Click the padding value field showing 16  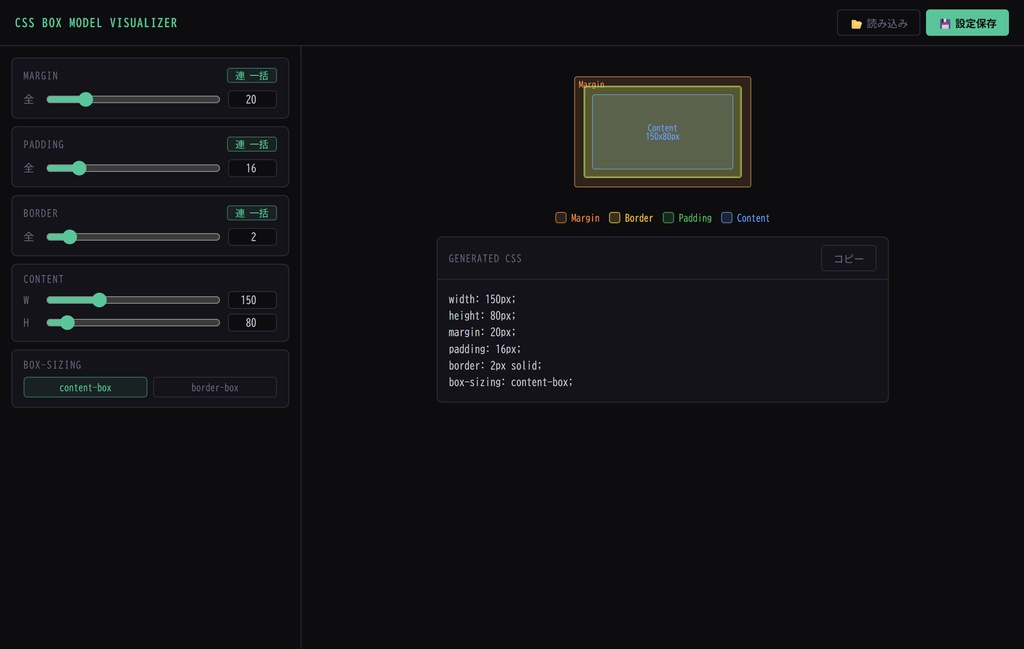pos(252,168)
